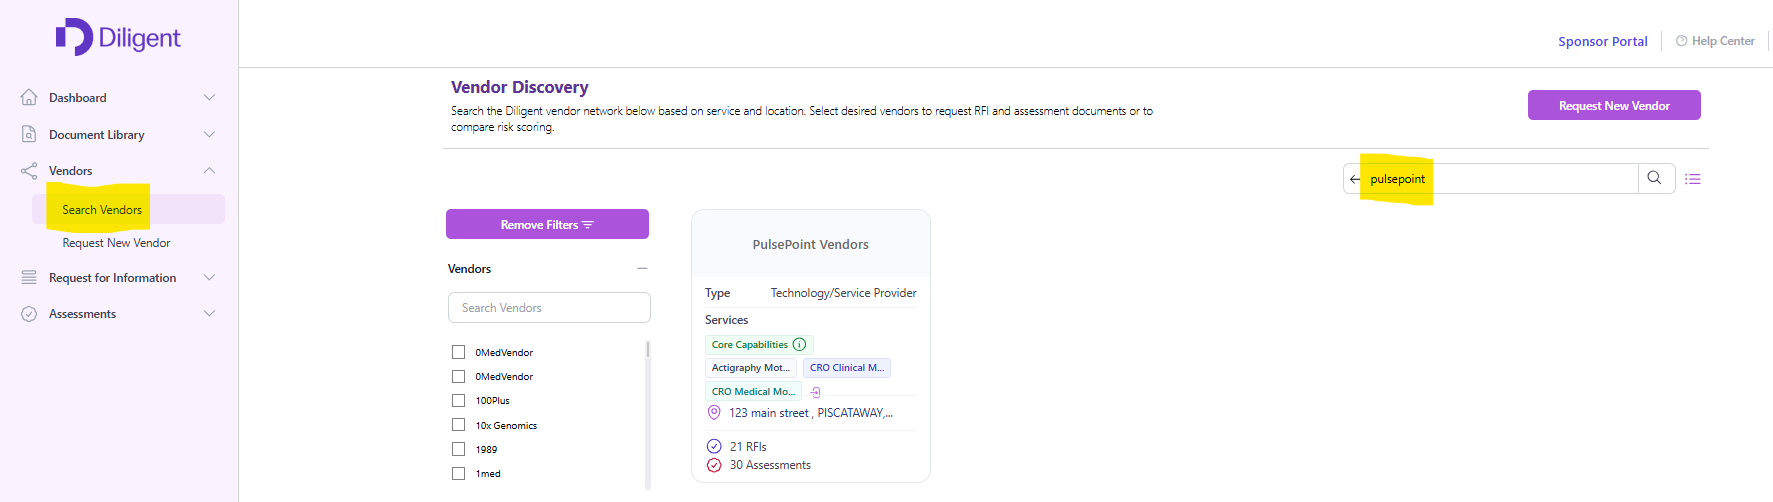Open the Help Center link
The image size is (1773, 502).
(1715, 41)
